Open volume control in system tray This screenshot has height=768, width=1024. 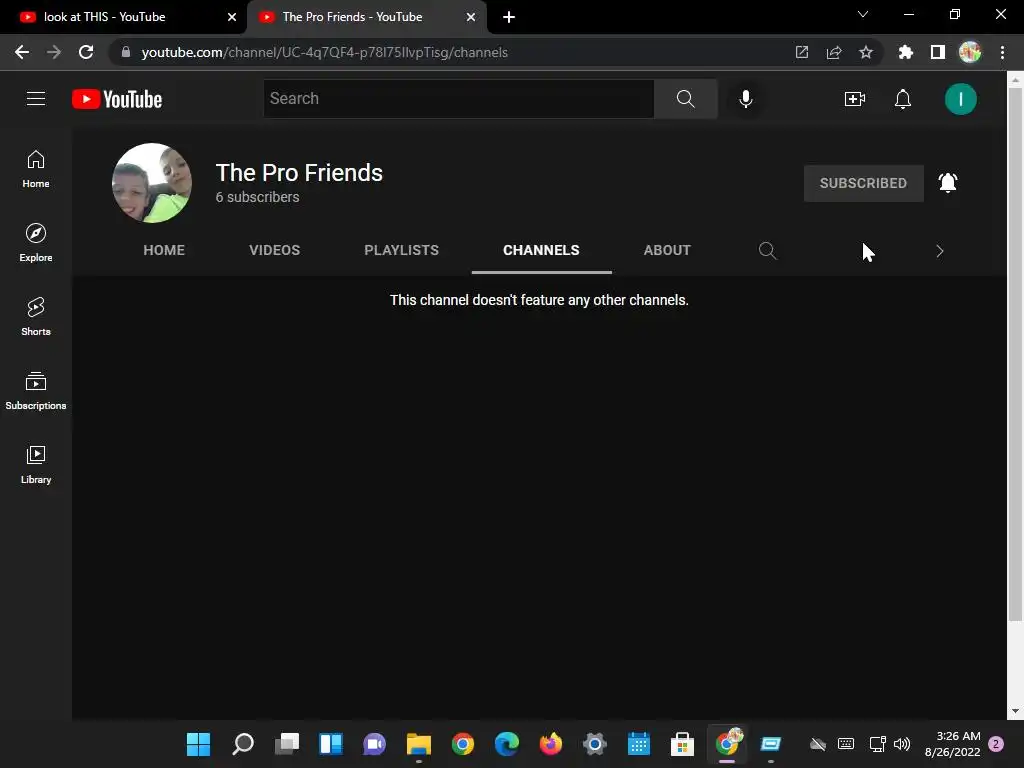902,744
